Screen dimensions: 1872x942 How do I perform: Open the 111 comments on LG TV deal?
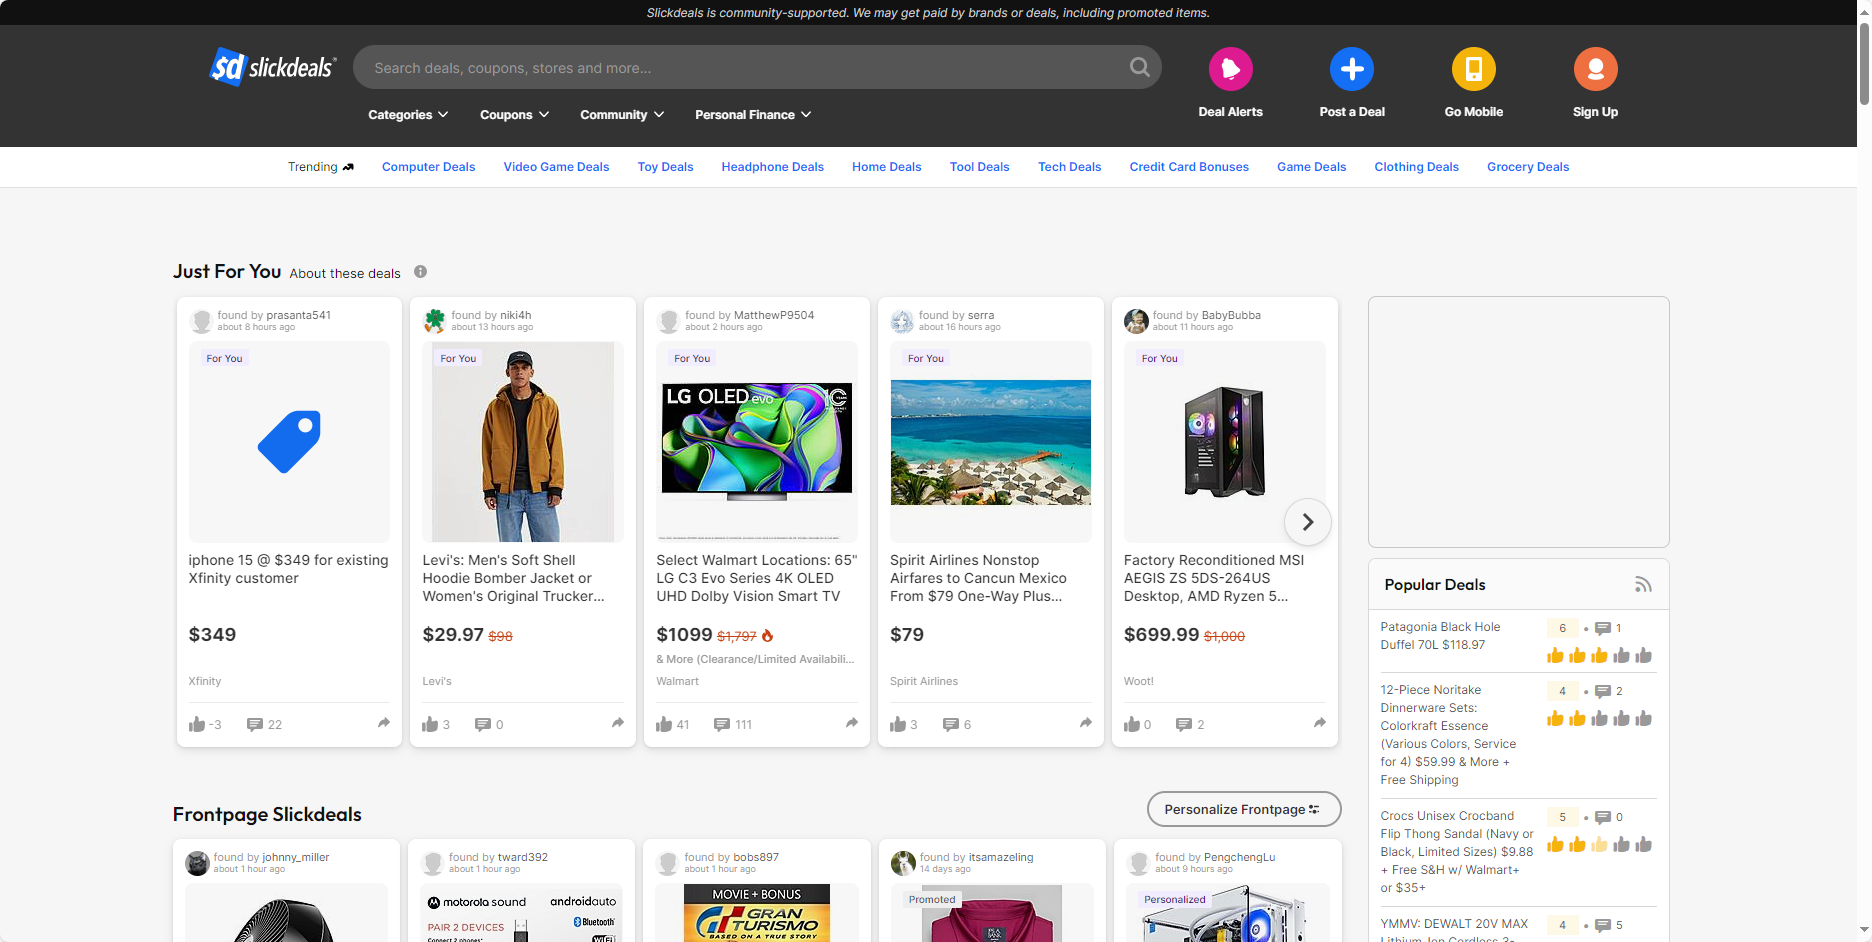pos(733,724)
